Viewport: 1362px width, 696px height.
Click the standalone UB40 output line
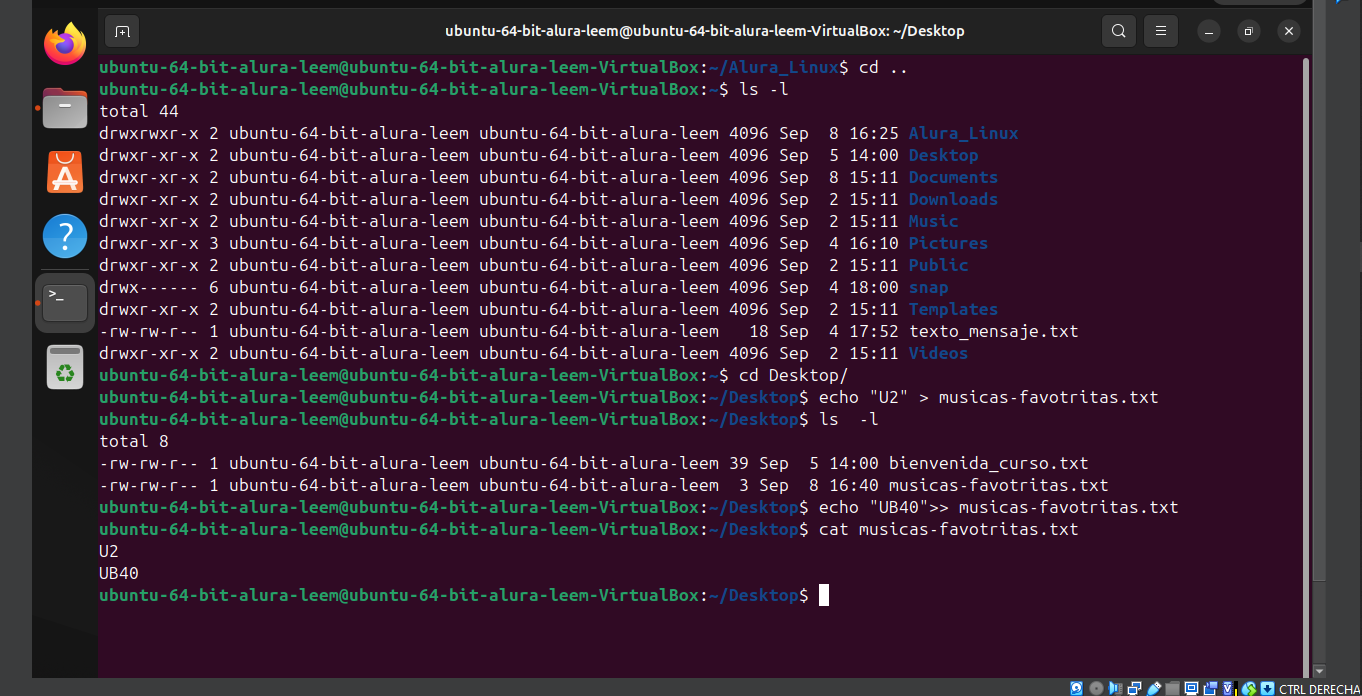pos(119,573)
